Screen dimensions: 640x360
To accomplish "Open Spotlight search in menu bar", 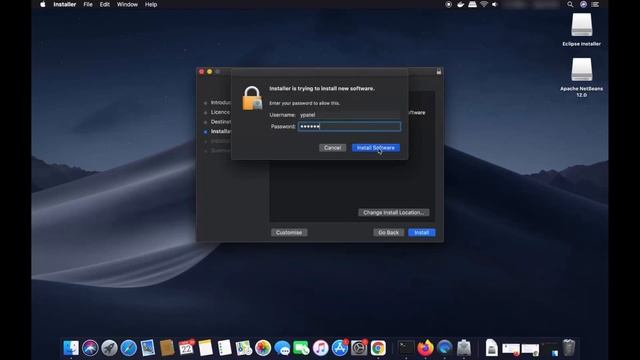I will [570, 4].
